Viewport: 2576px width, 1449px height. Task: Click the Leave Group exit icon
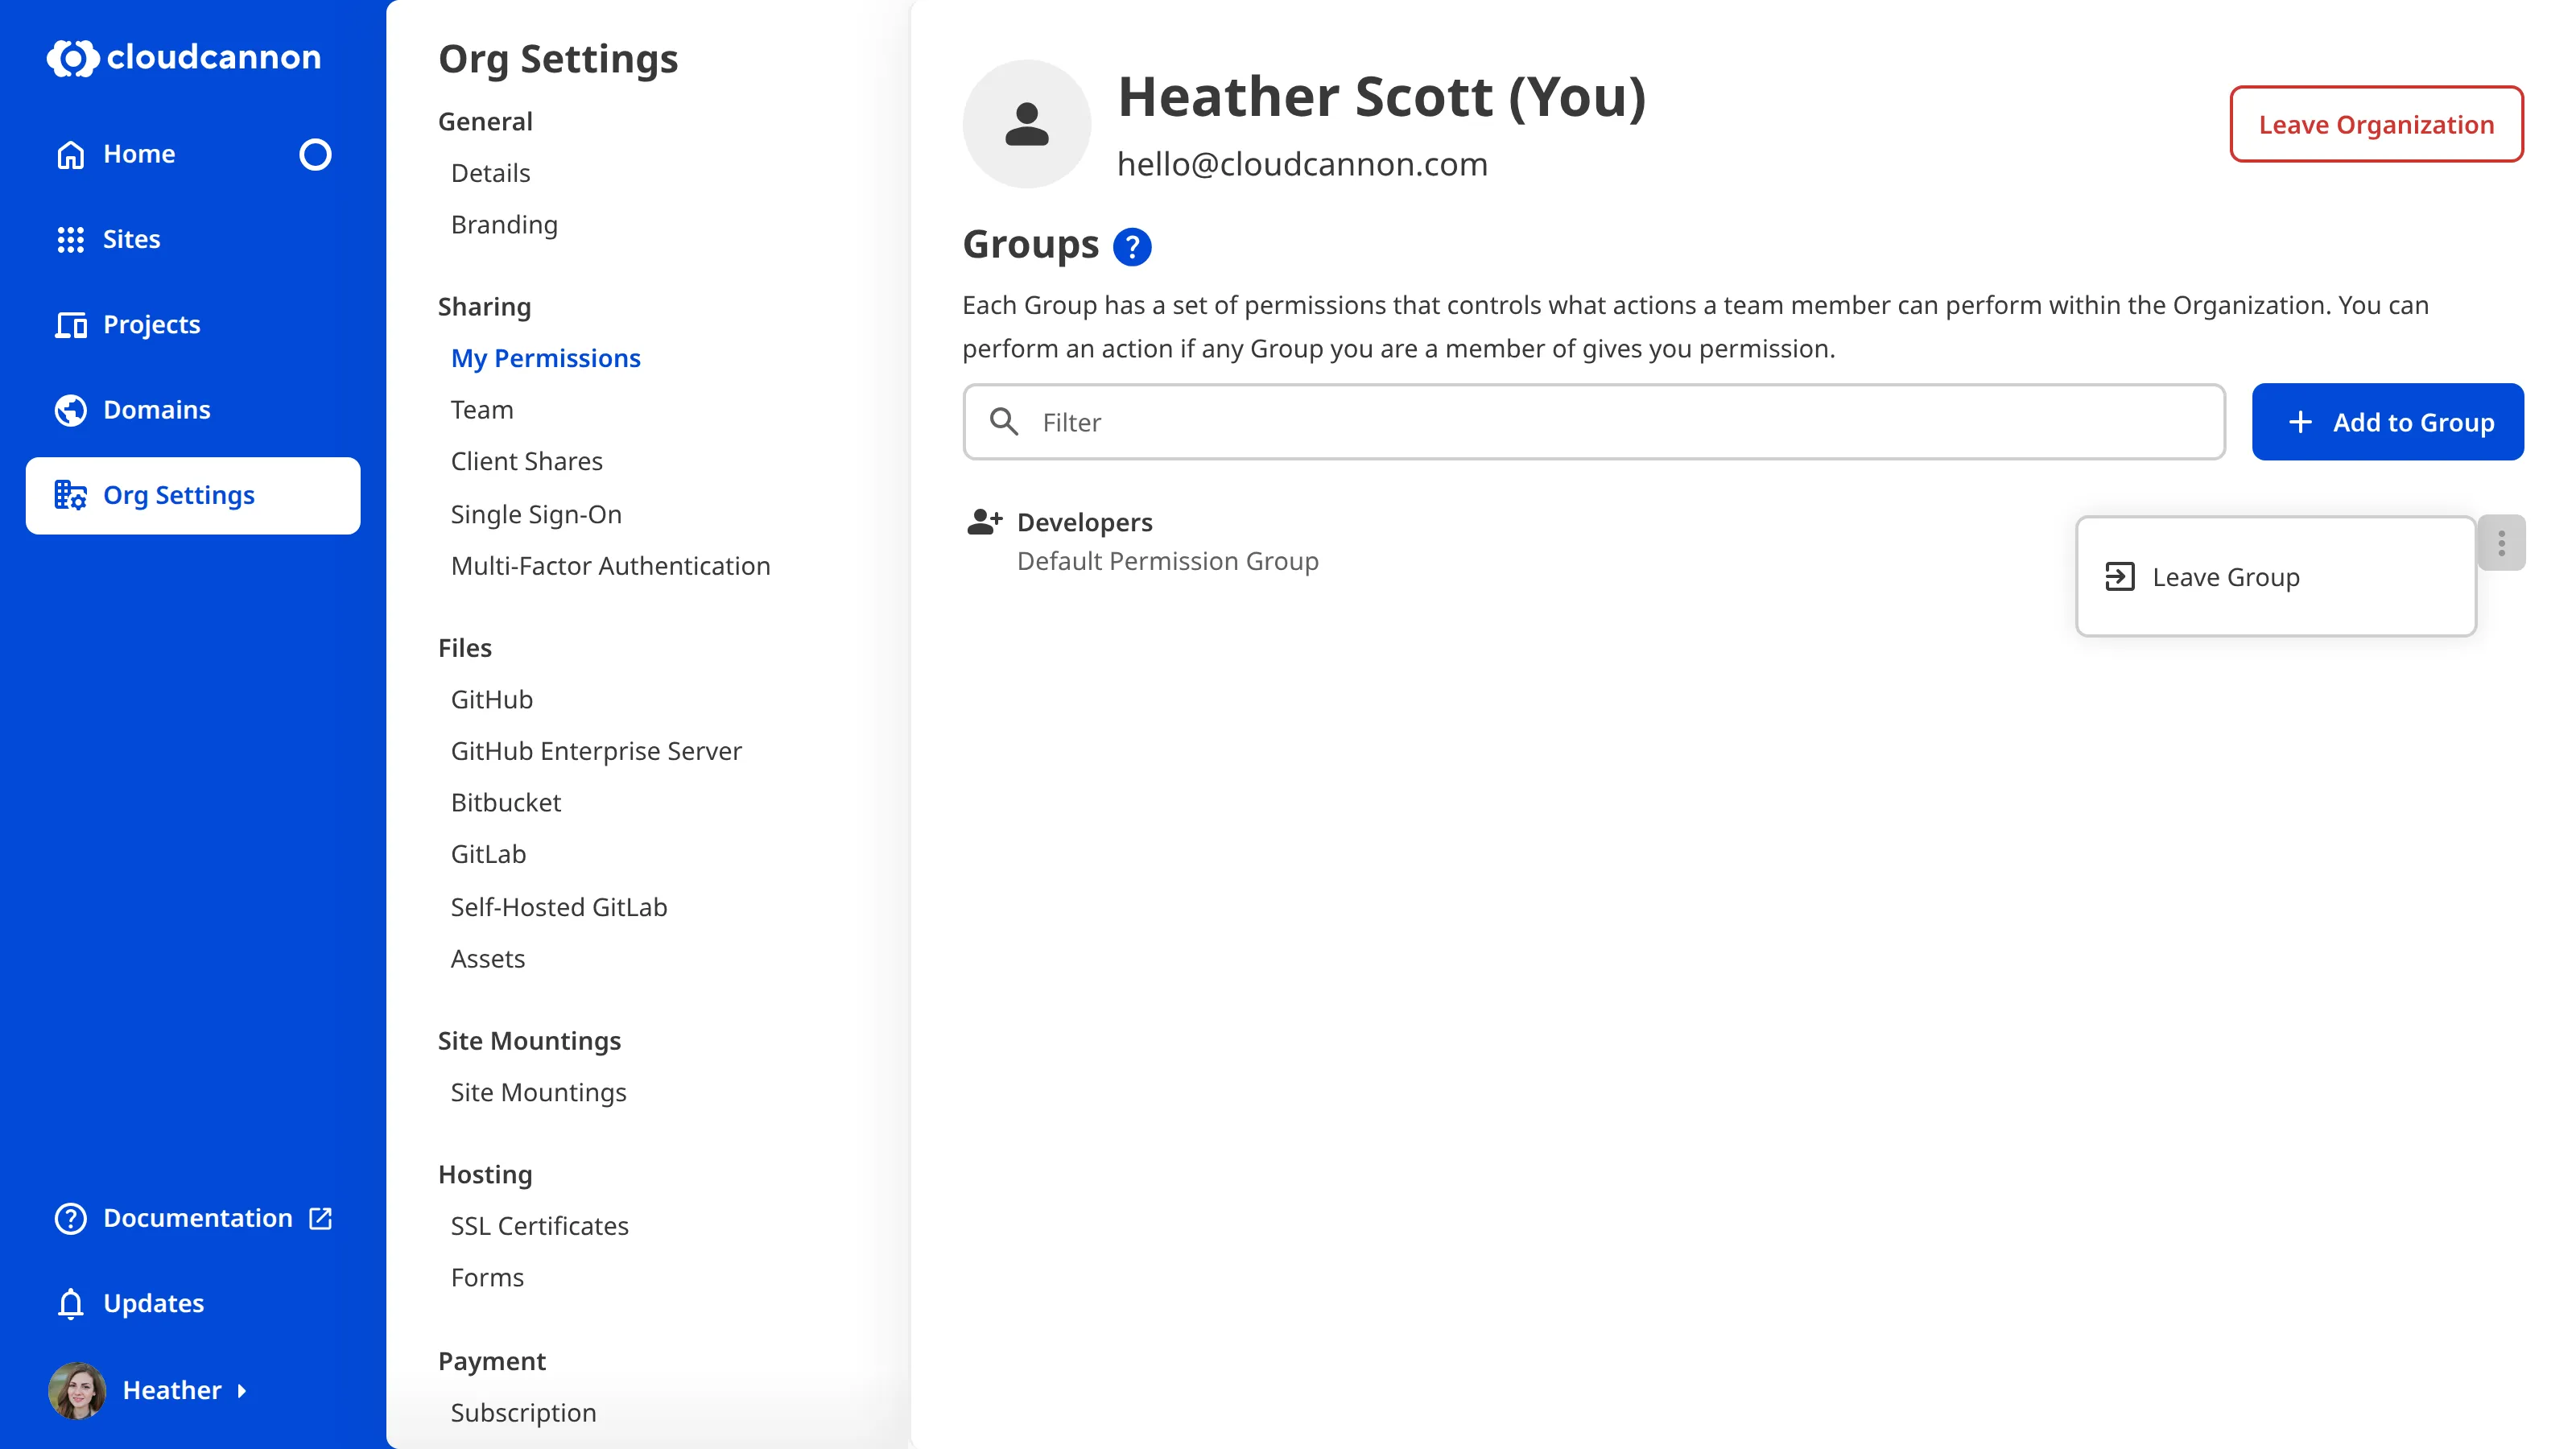click(2120, 577)
